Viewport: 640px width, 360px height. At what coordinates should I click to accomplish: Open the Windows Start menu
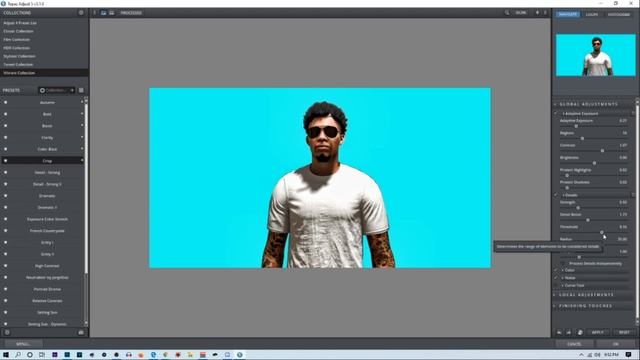tap(6, 355)
